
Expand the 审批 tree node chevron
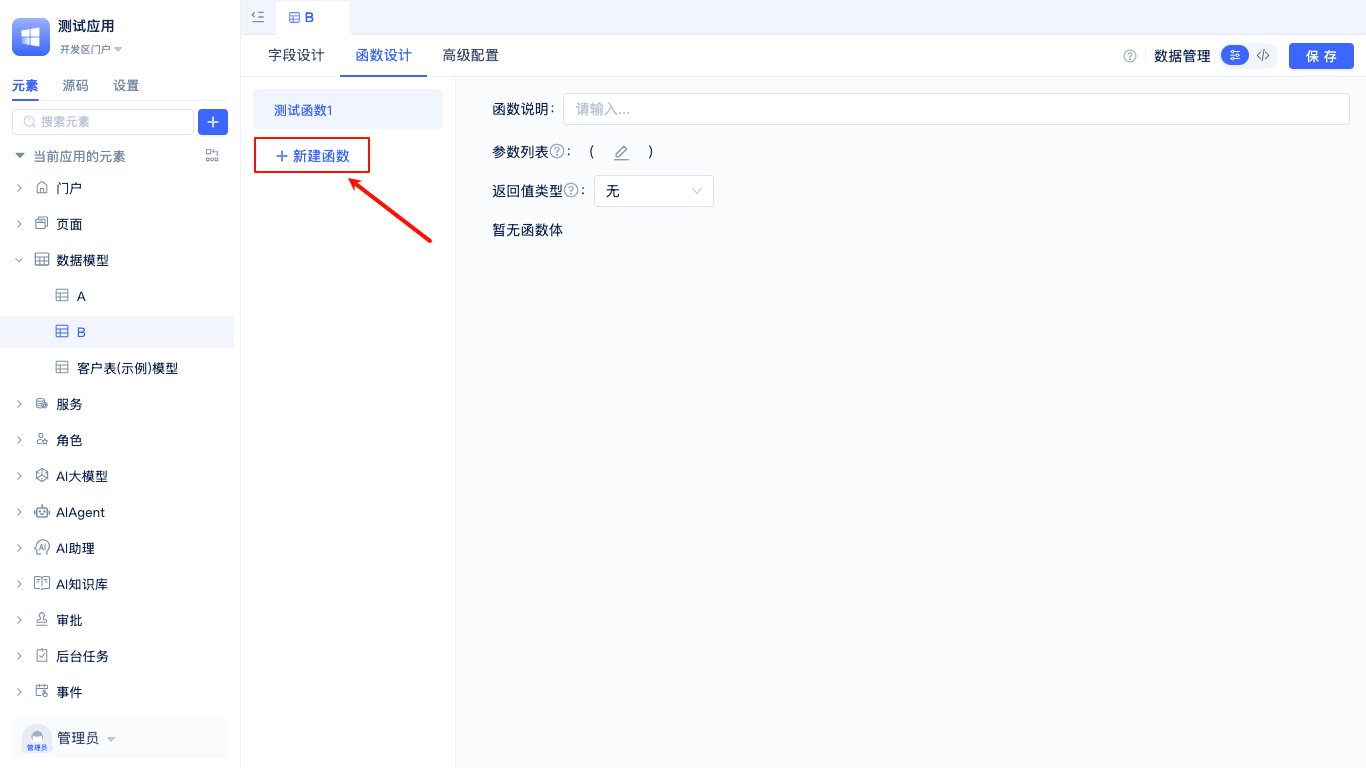[x=19, y=620]
